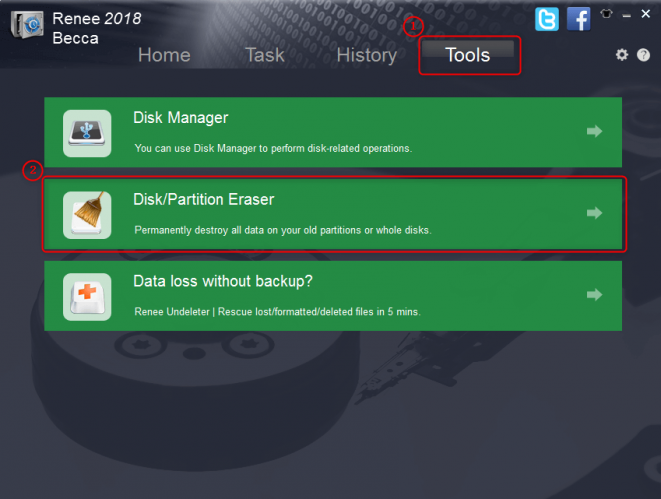Click the Renee Becca safe logo
The height and width of the screenshot is (499, 661).
click(x=27, y=25)
